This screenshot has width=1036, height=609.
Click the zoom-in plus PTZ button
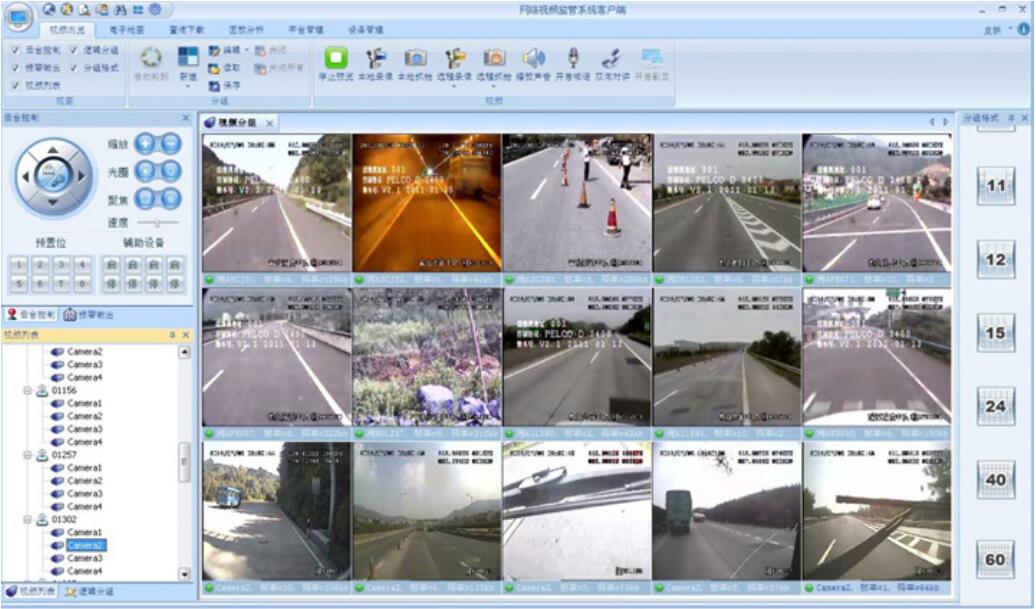coord(146,144)
